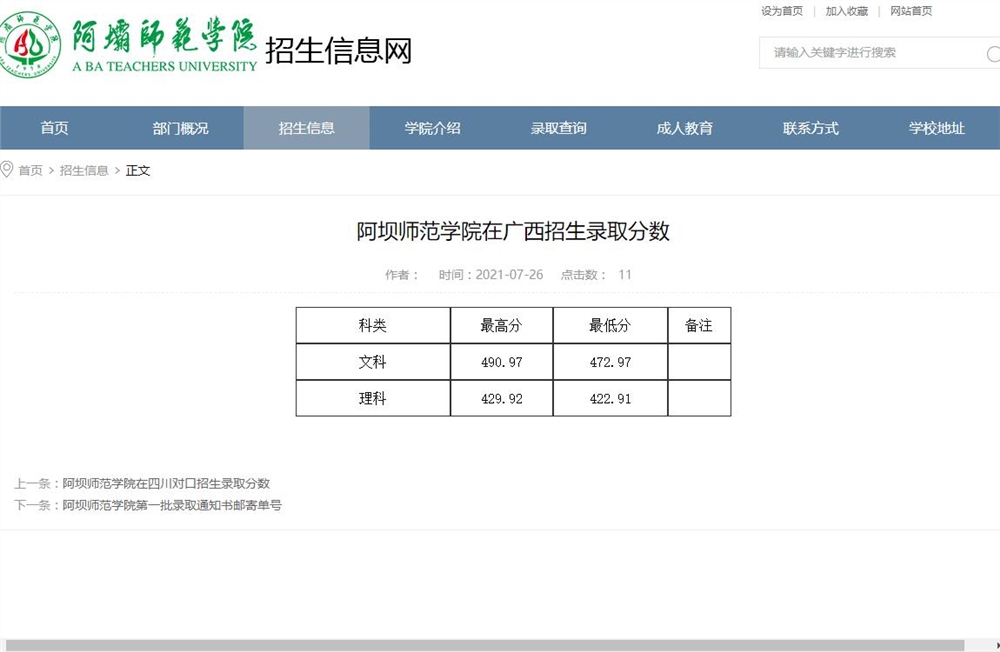Click the 490.97 score cell
1000x652 pixels.
[x=502, y=362]
